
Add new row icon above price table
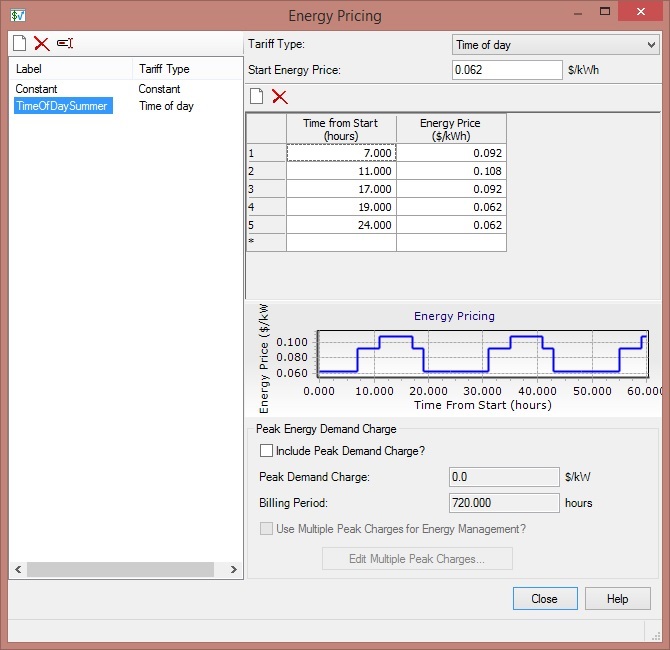tap(257, 96)
